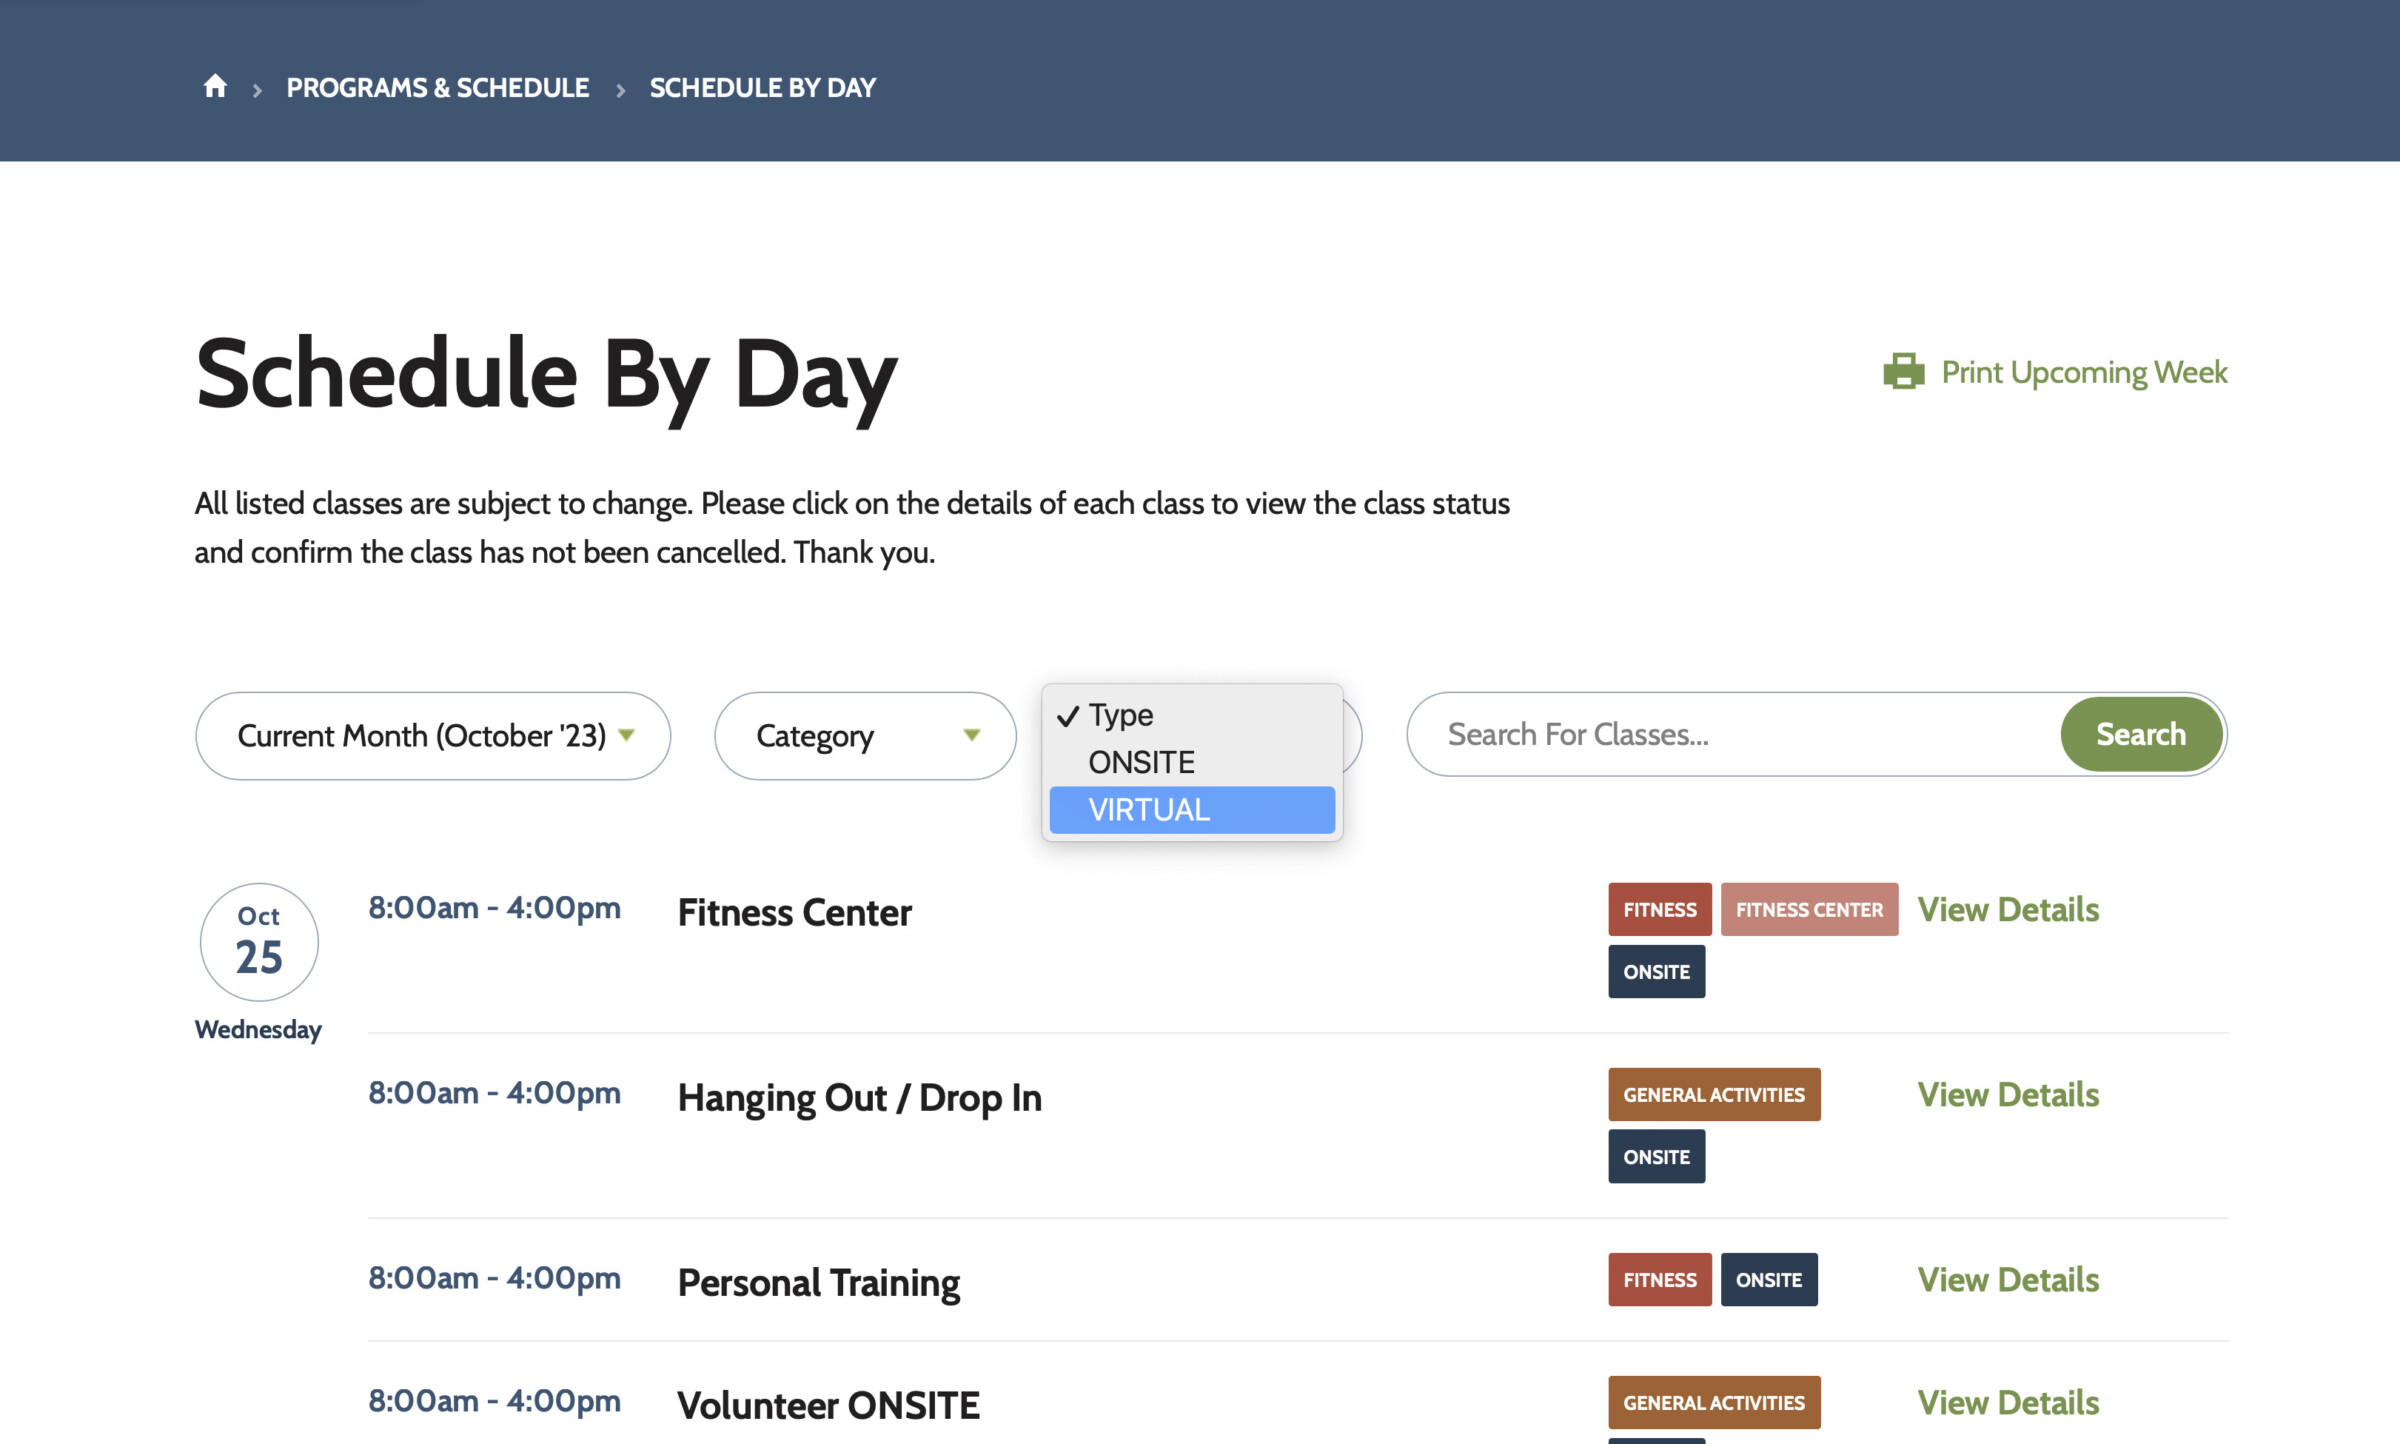
Task: Expand the Category dropdown
Action: 865,735
